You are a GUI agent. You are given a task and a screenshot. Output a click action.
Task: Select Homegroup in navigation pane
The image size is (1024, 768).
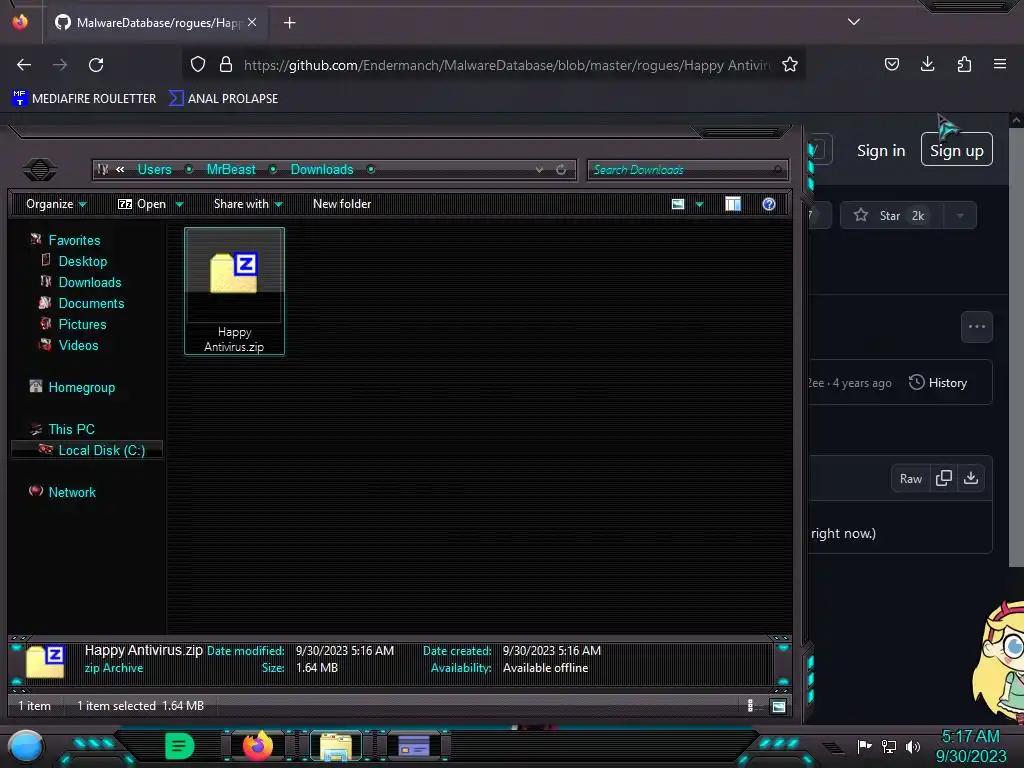(x=82, y=387)
